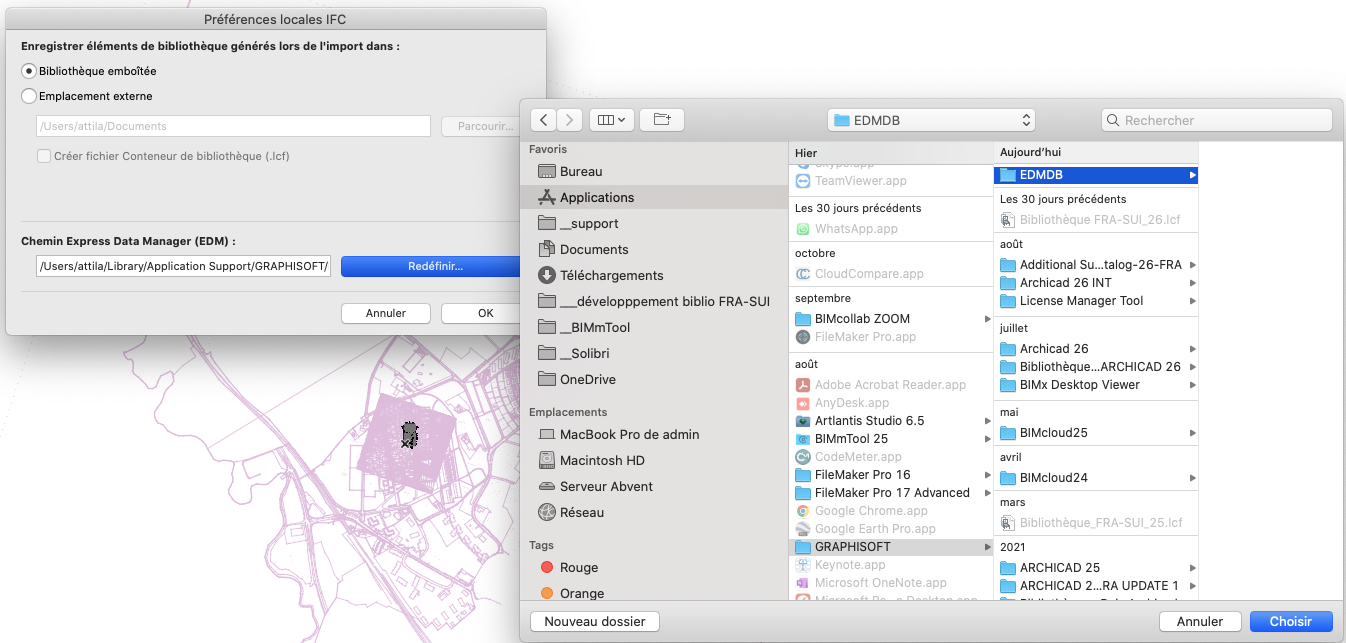Viewport: 1346px width, 643px height.
Task: Click the Google Chrome.app icon
Action: (x=803, y=511)
